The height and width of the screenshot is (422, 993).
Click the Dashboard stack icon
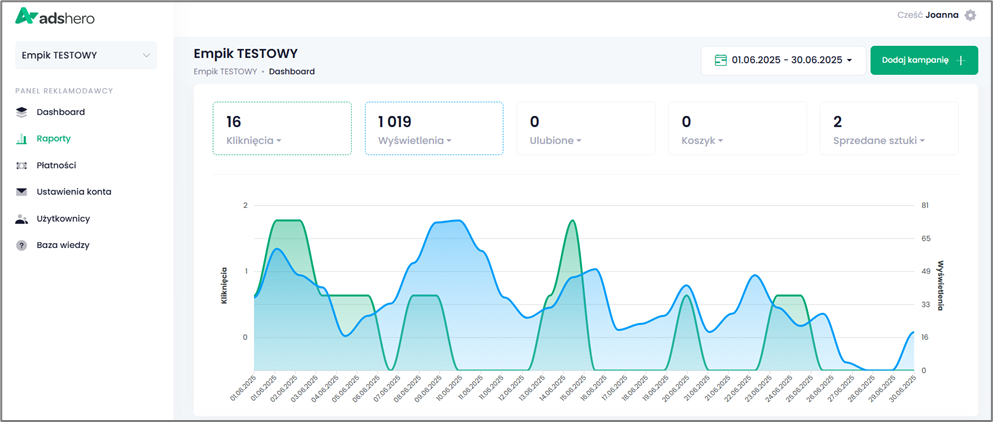click(22, 112)
